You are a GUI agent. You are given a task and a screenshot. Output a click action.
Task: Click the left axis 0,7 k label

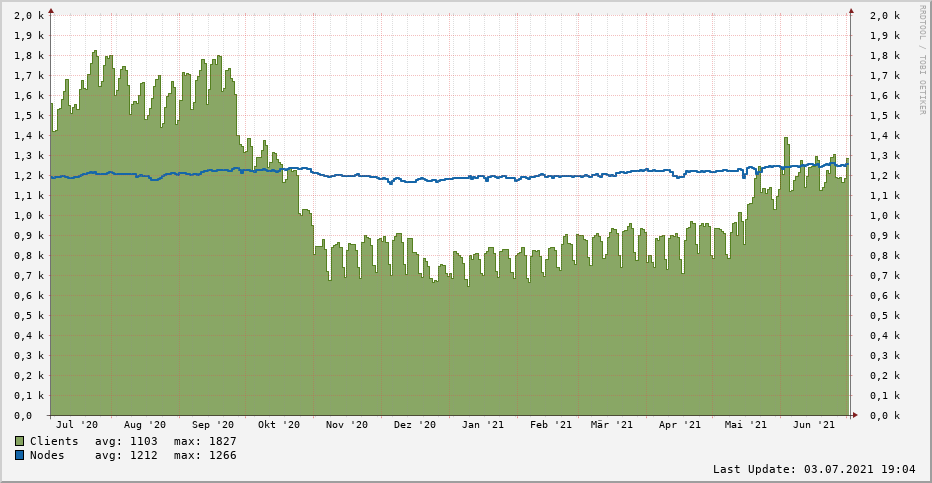[x=29, y=276]
